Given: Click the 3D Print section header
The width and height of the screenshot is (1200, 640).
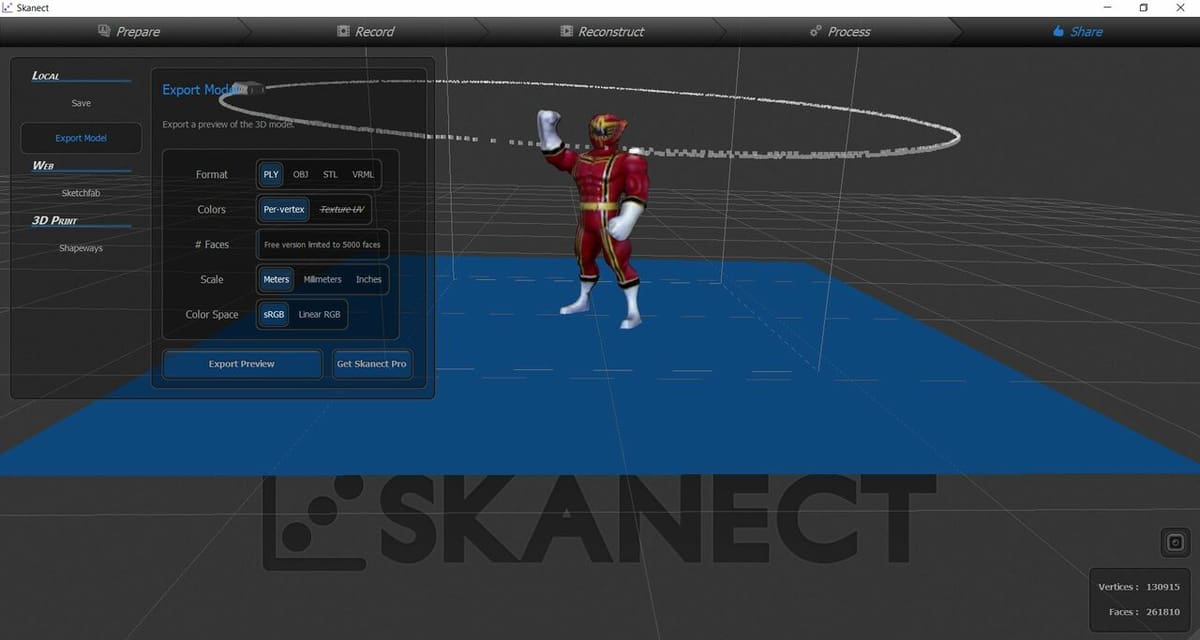Looking at the screenshot, I should [x=55, y=220].
